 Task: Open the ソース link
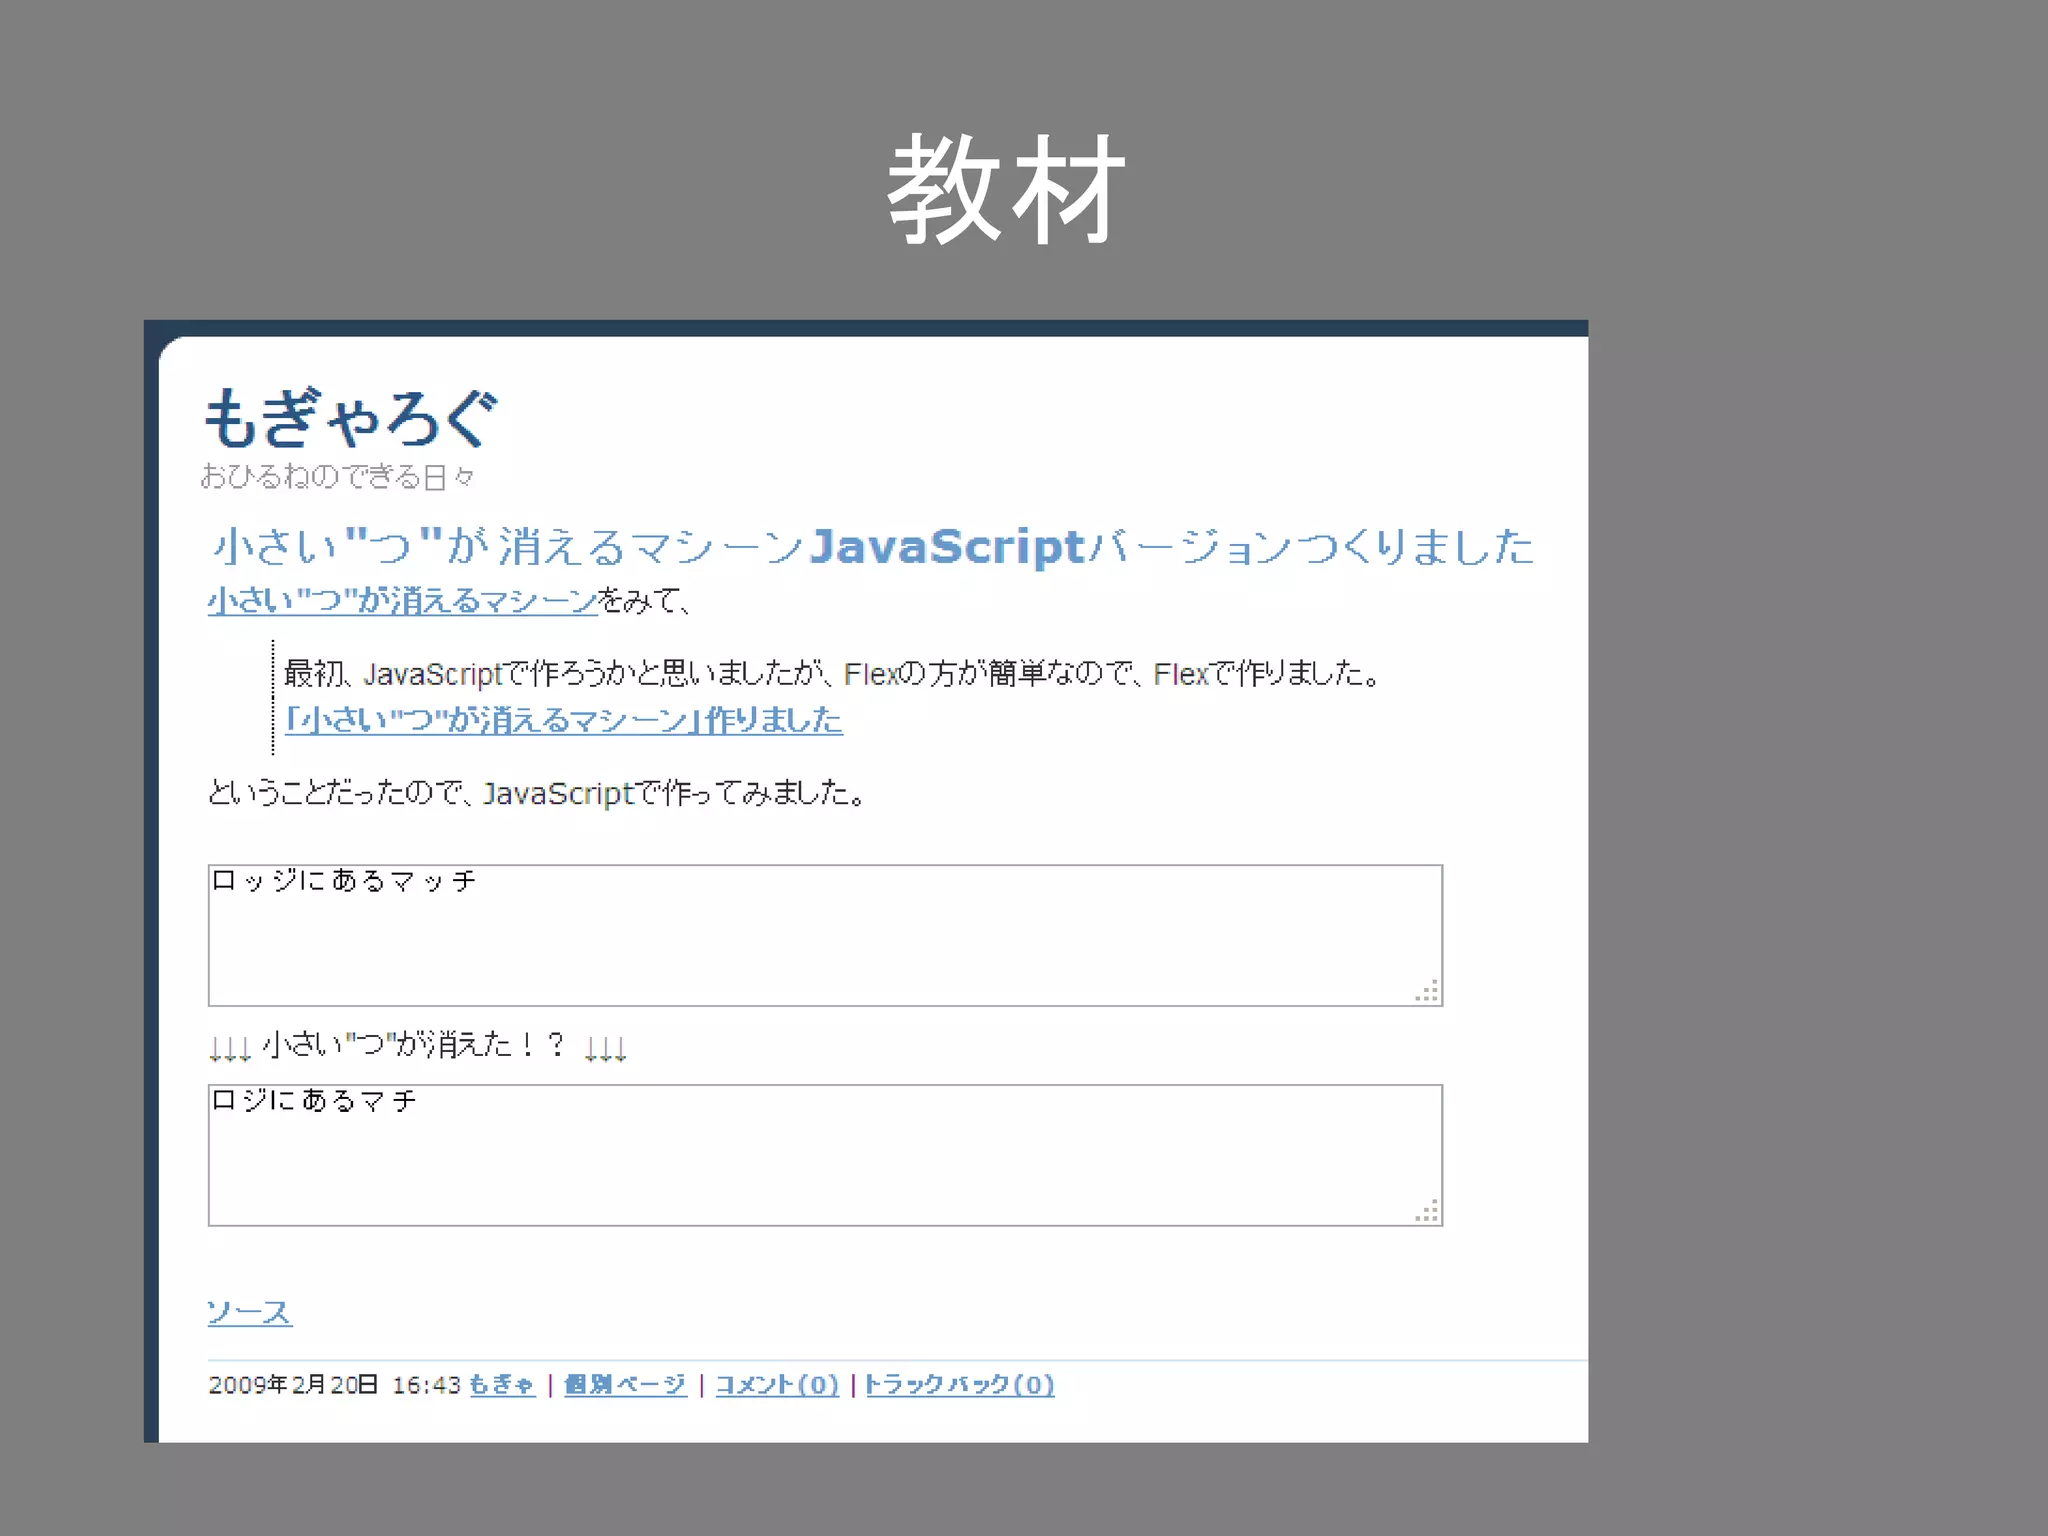click(249, 1312)
